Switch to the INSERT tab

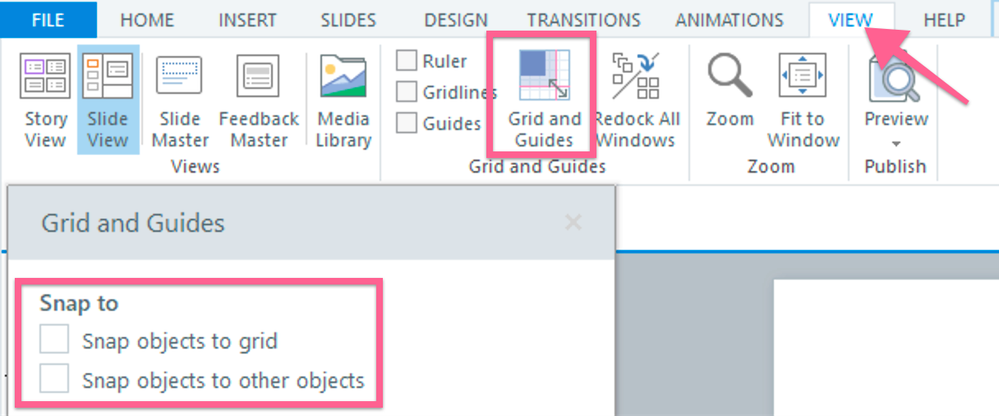247,19
